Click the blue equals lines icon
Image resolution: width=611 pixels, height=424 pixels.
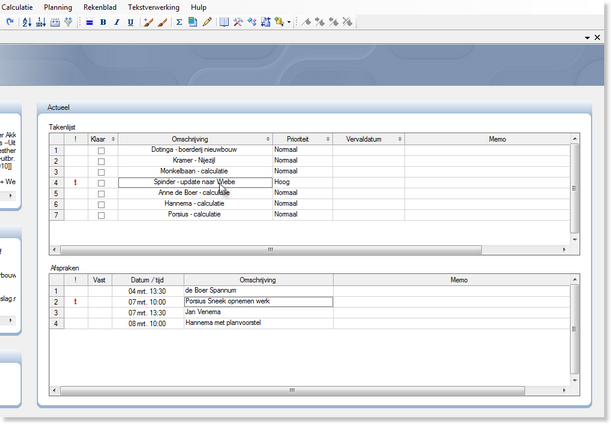pos(89,23)
